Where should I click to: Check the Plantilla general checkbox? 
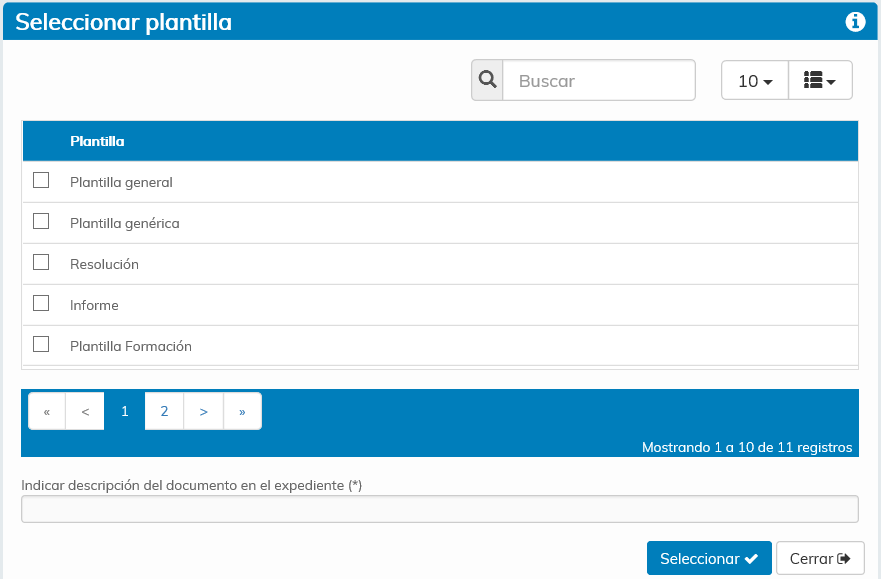click(41, 181)
